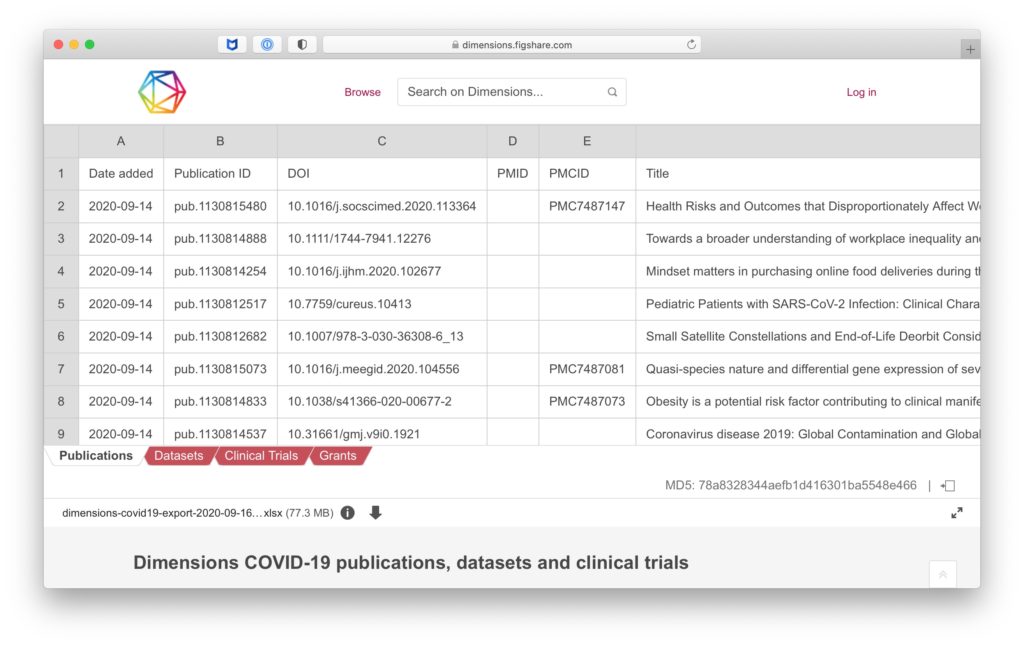Click the 1Password extension icon
This screenshot has height=646, width=1024.
[266, 45]
